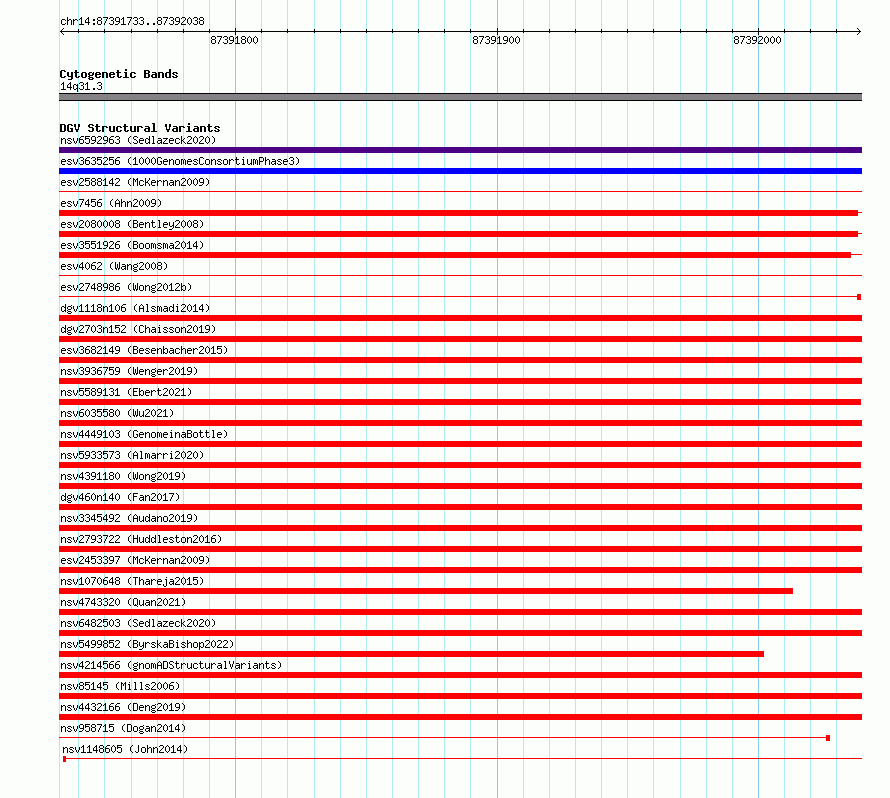Click ruler position 87391900

[x=496, y=40]
